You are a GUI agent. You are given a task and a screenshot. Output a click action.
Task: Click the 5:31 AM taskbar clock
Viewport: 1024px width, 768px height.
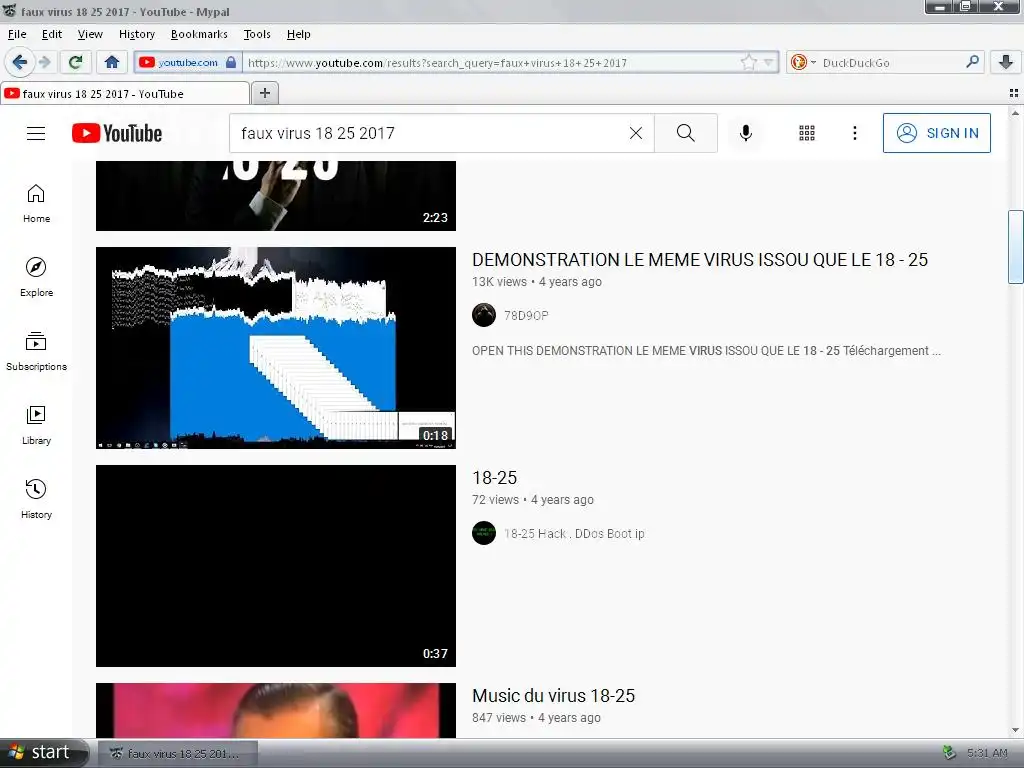[987, 753]
